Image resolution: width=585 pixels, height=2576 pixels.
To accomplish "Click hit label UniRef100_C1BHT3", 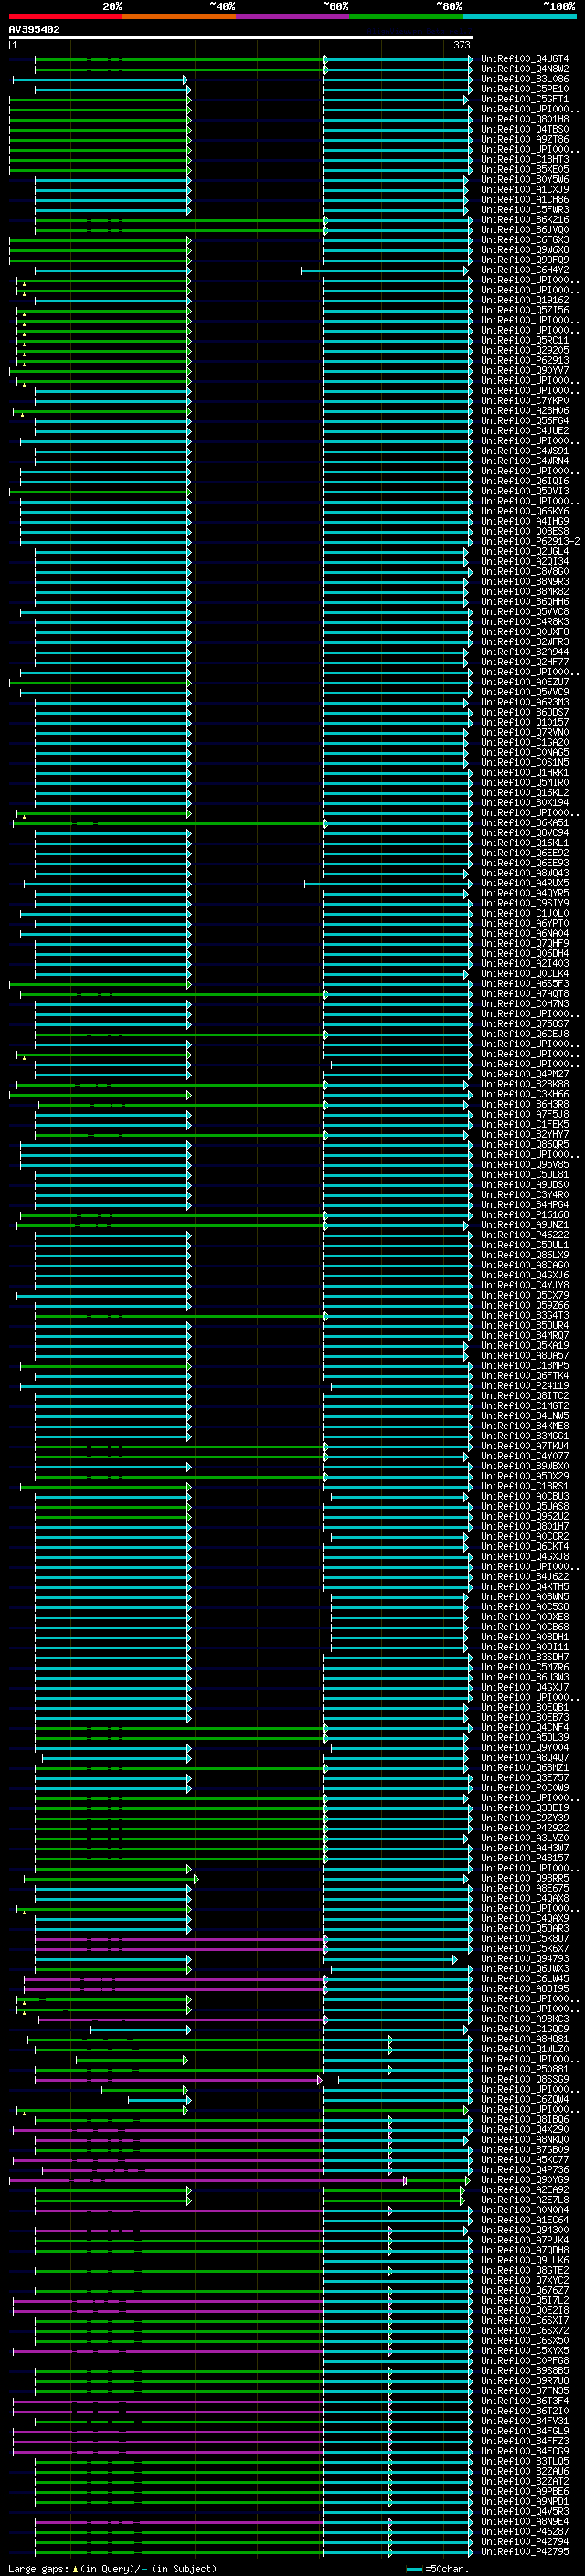I will click(525, 159).
